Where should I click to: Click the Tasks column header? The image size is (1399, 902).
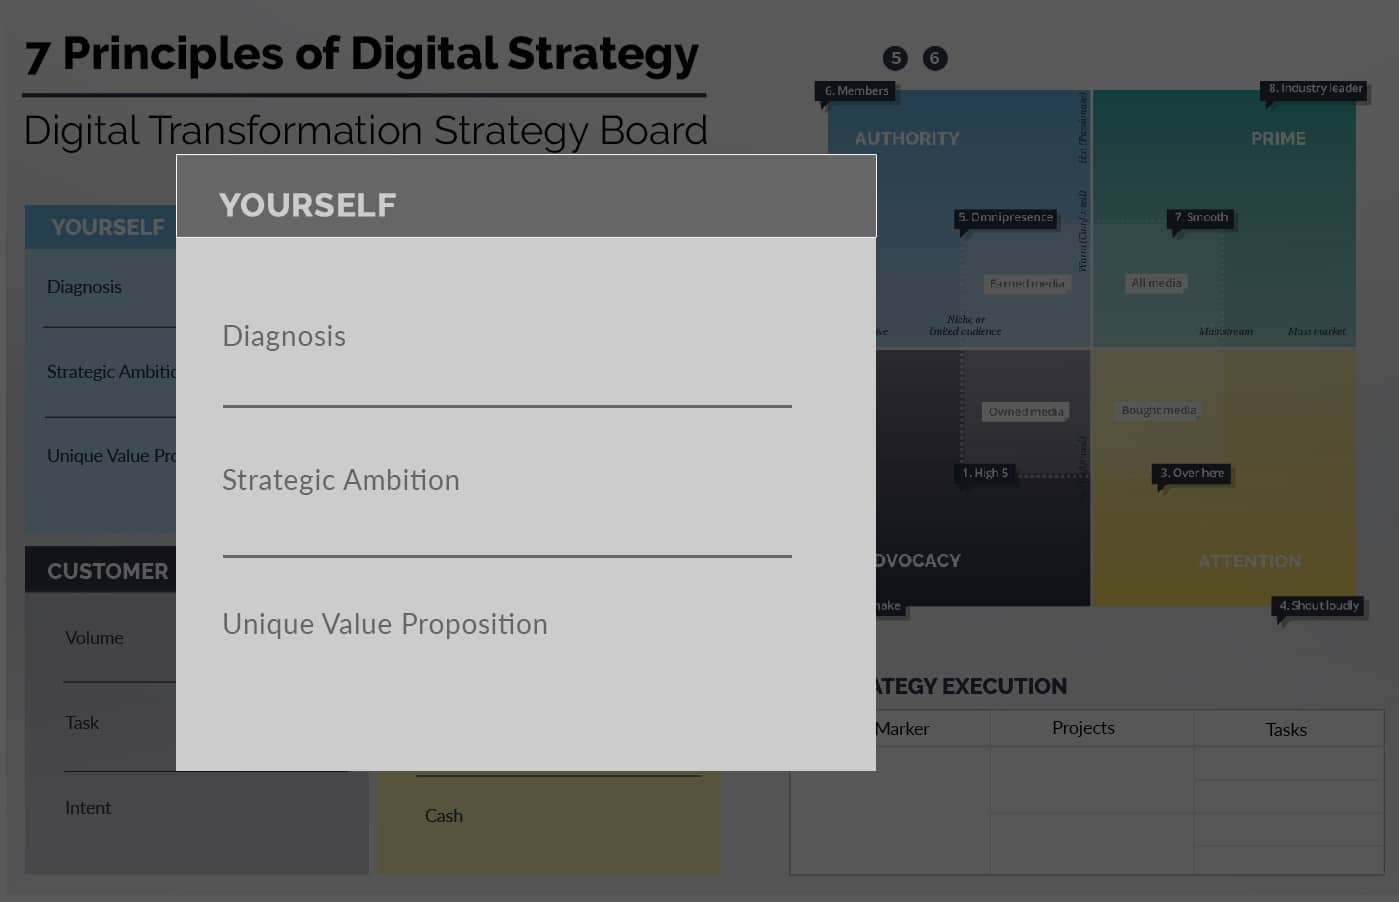tap(1286, 729)
